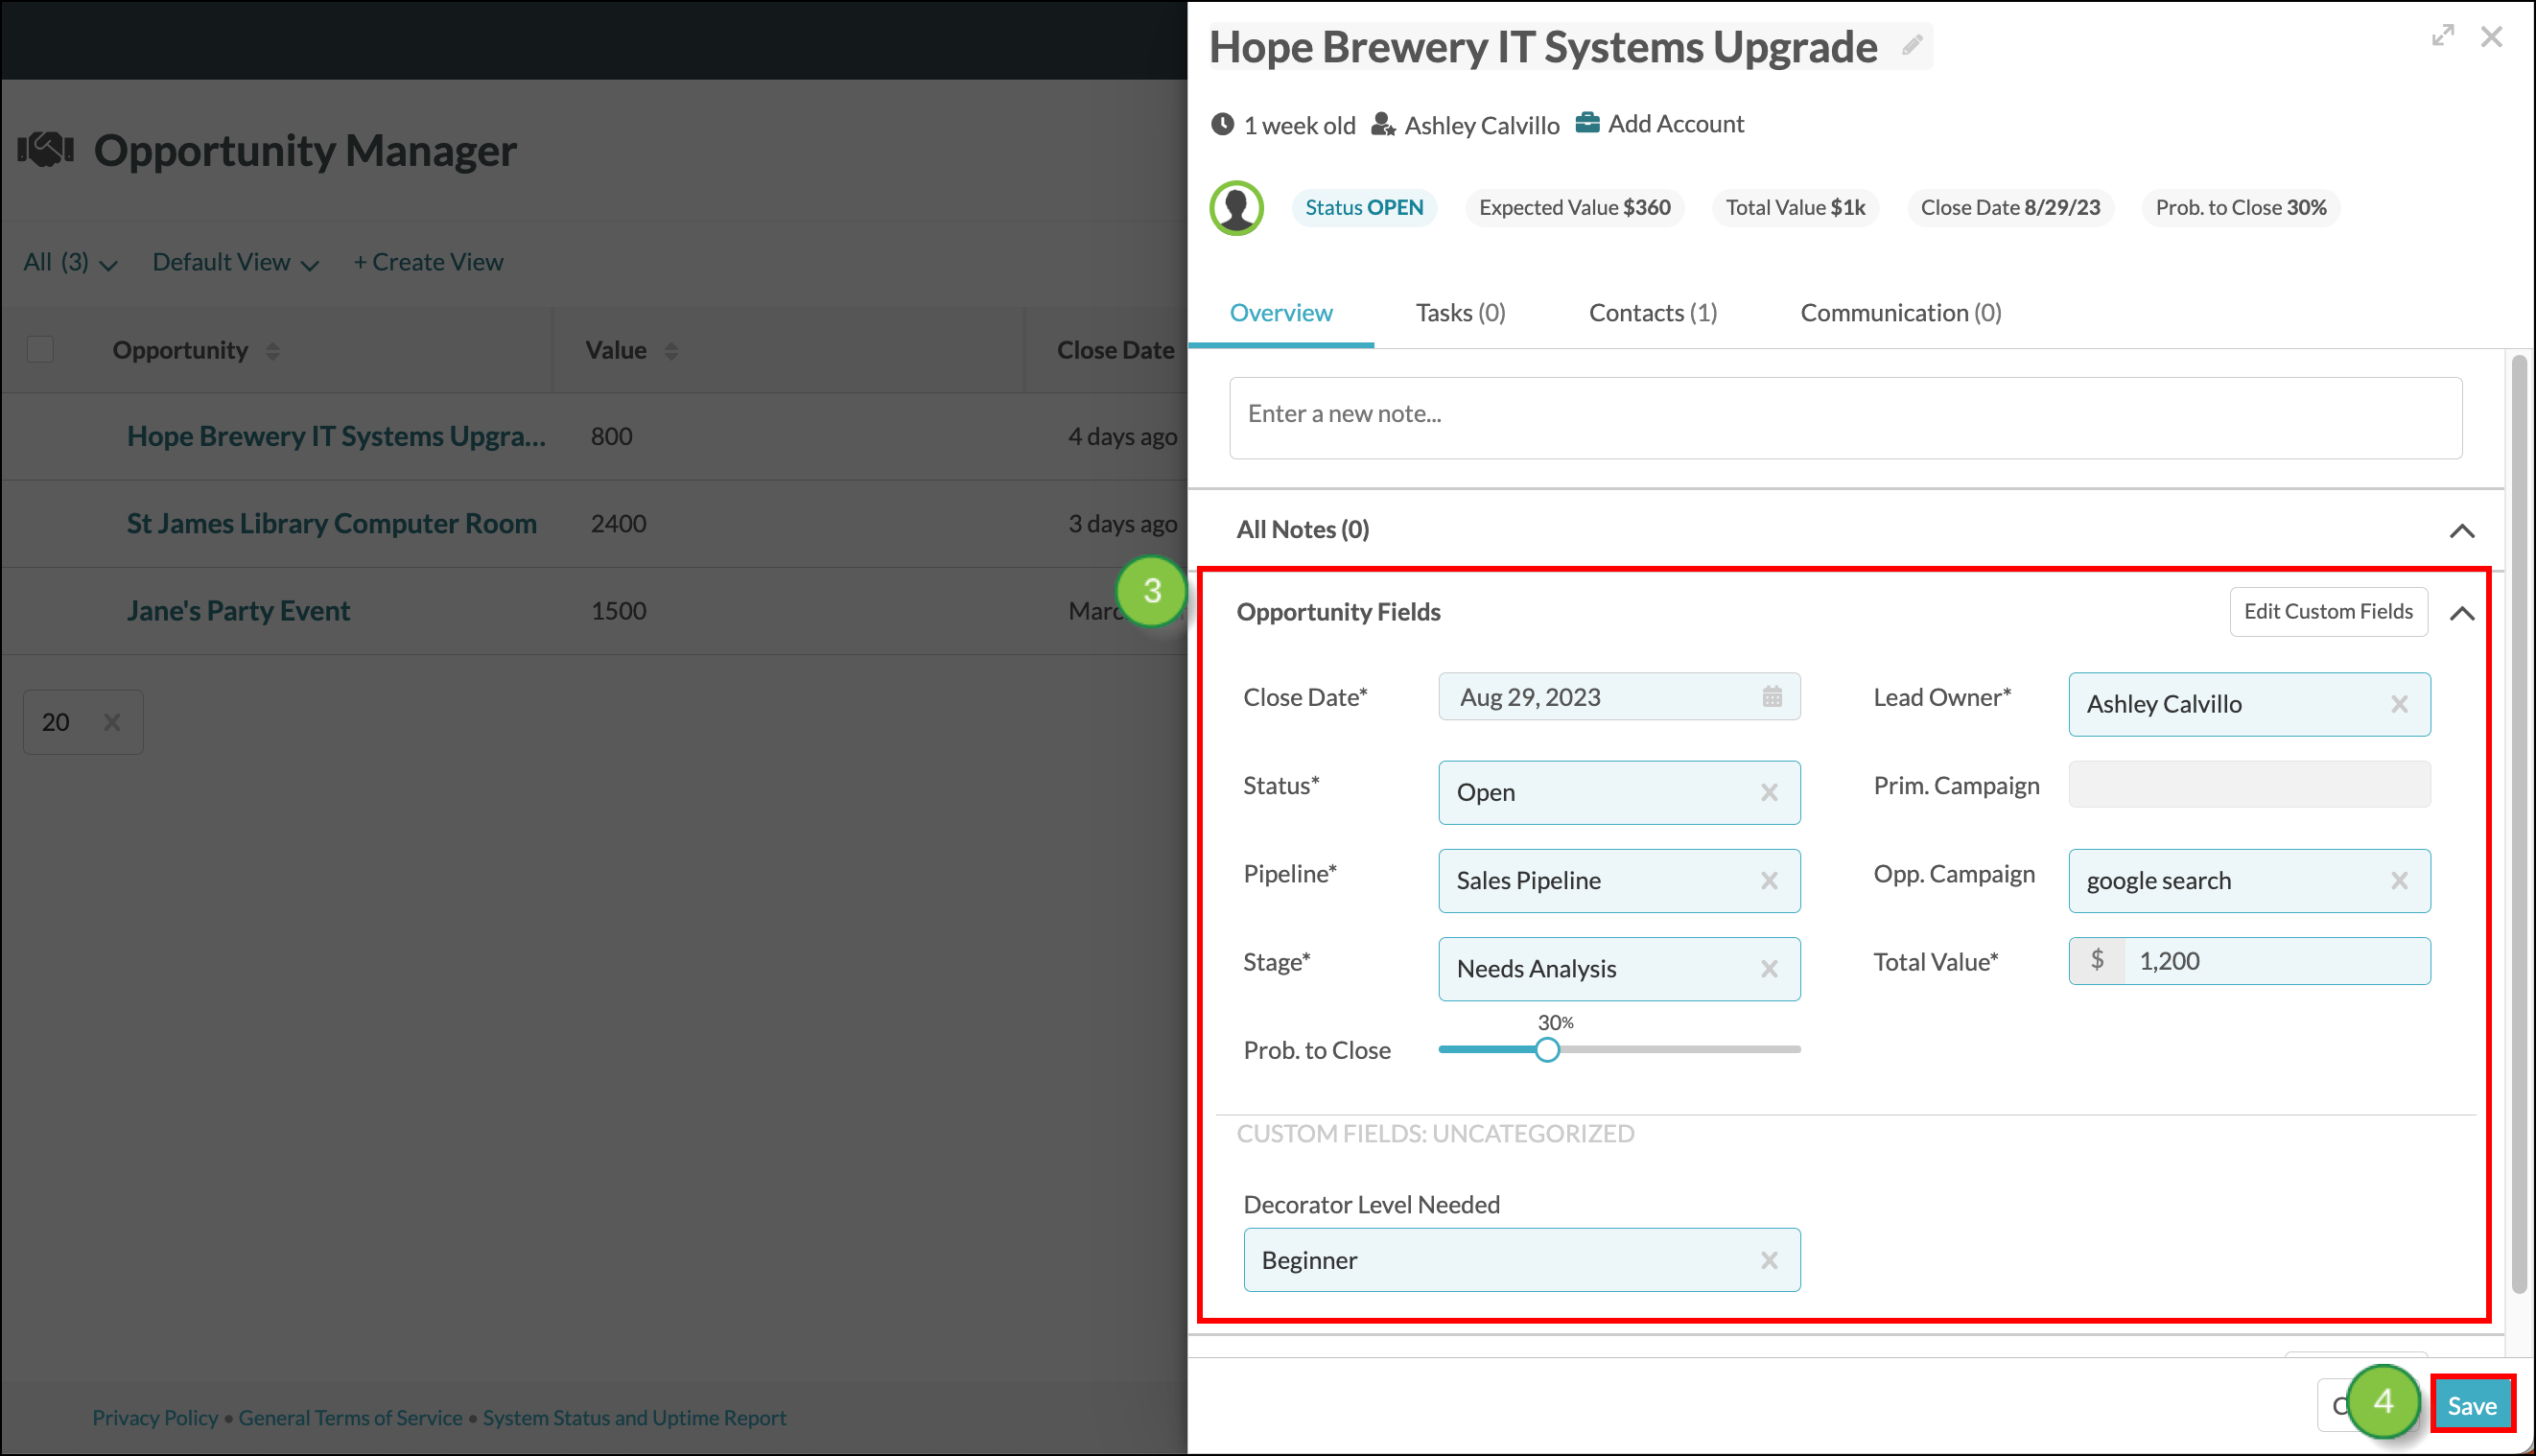Open St James Library Computer Room opportunity
The image size is (2536, 1456).
click(x=331, y=524)
